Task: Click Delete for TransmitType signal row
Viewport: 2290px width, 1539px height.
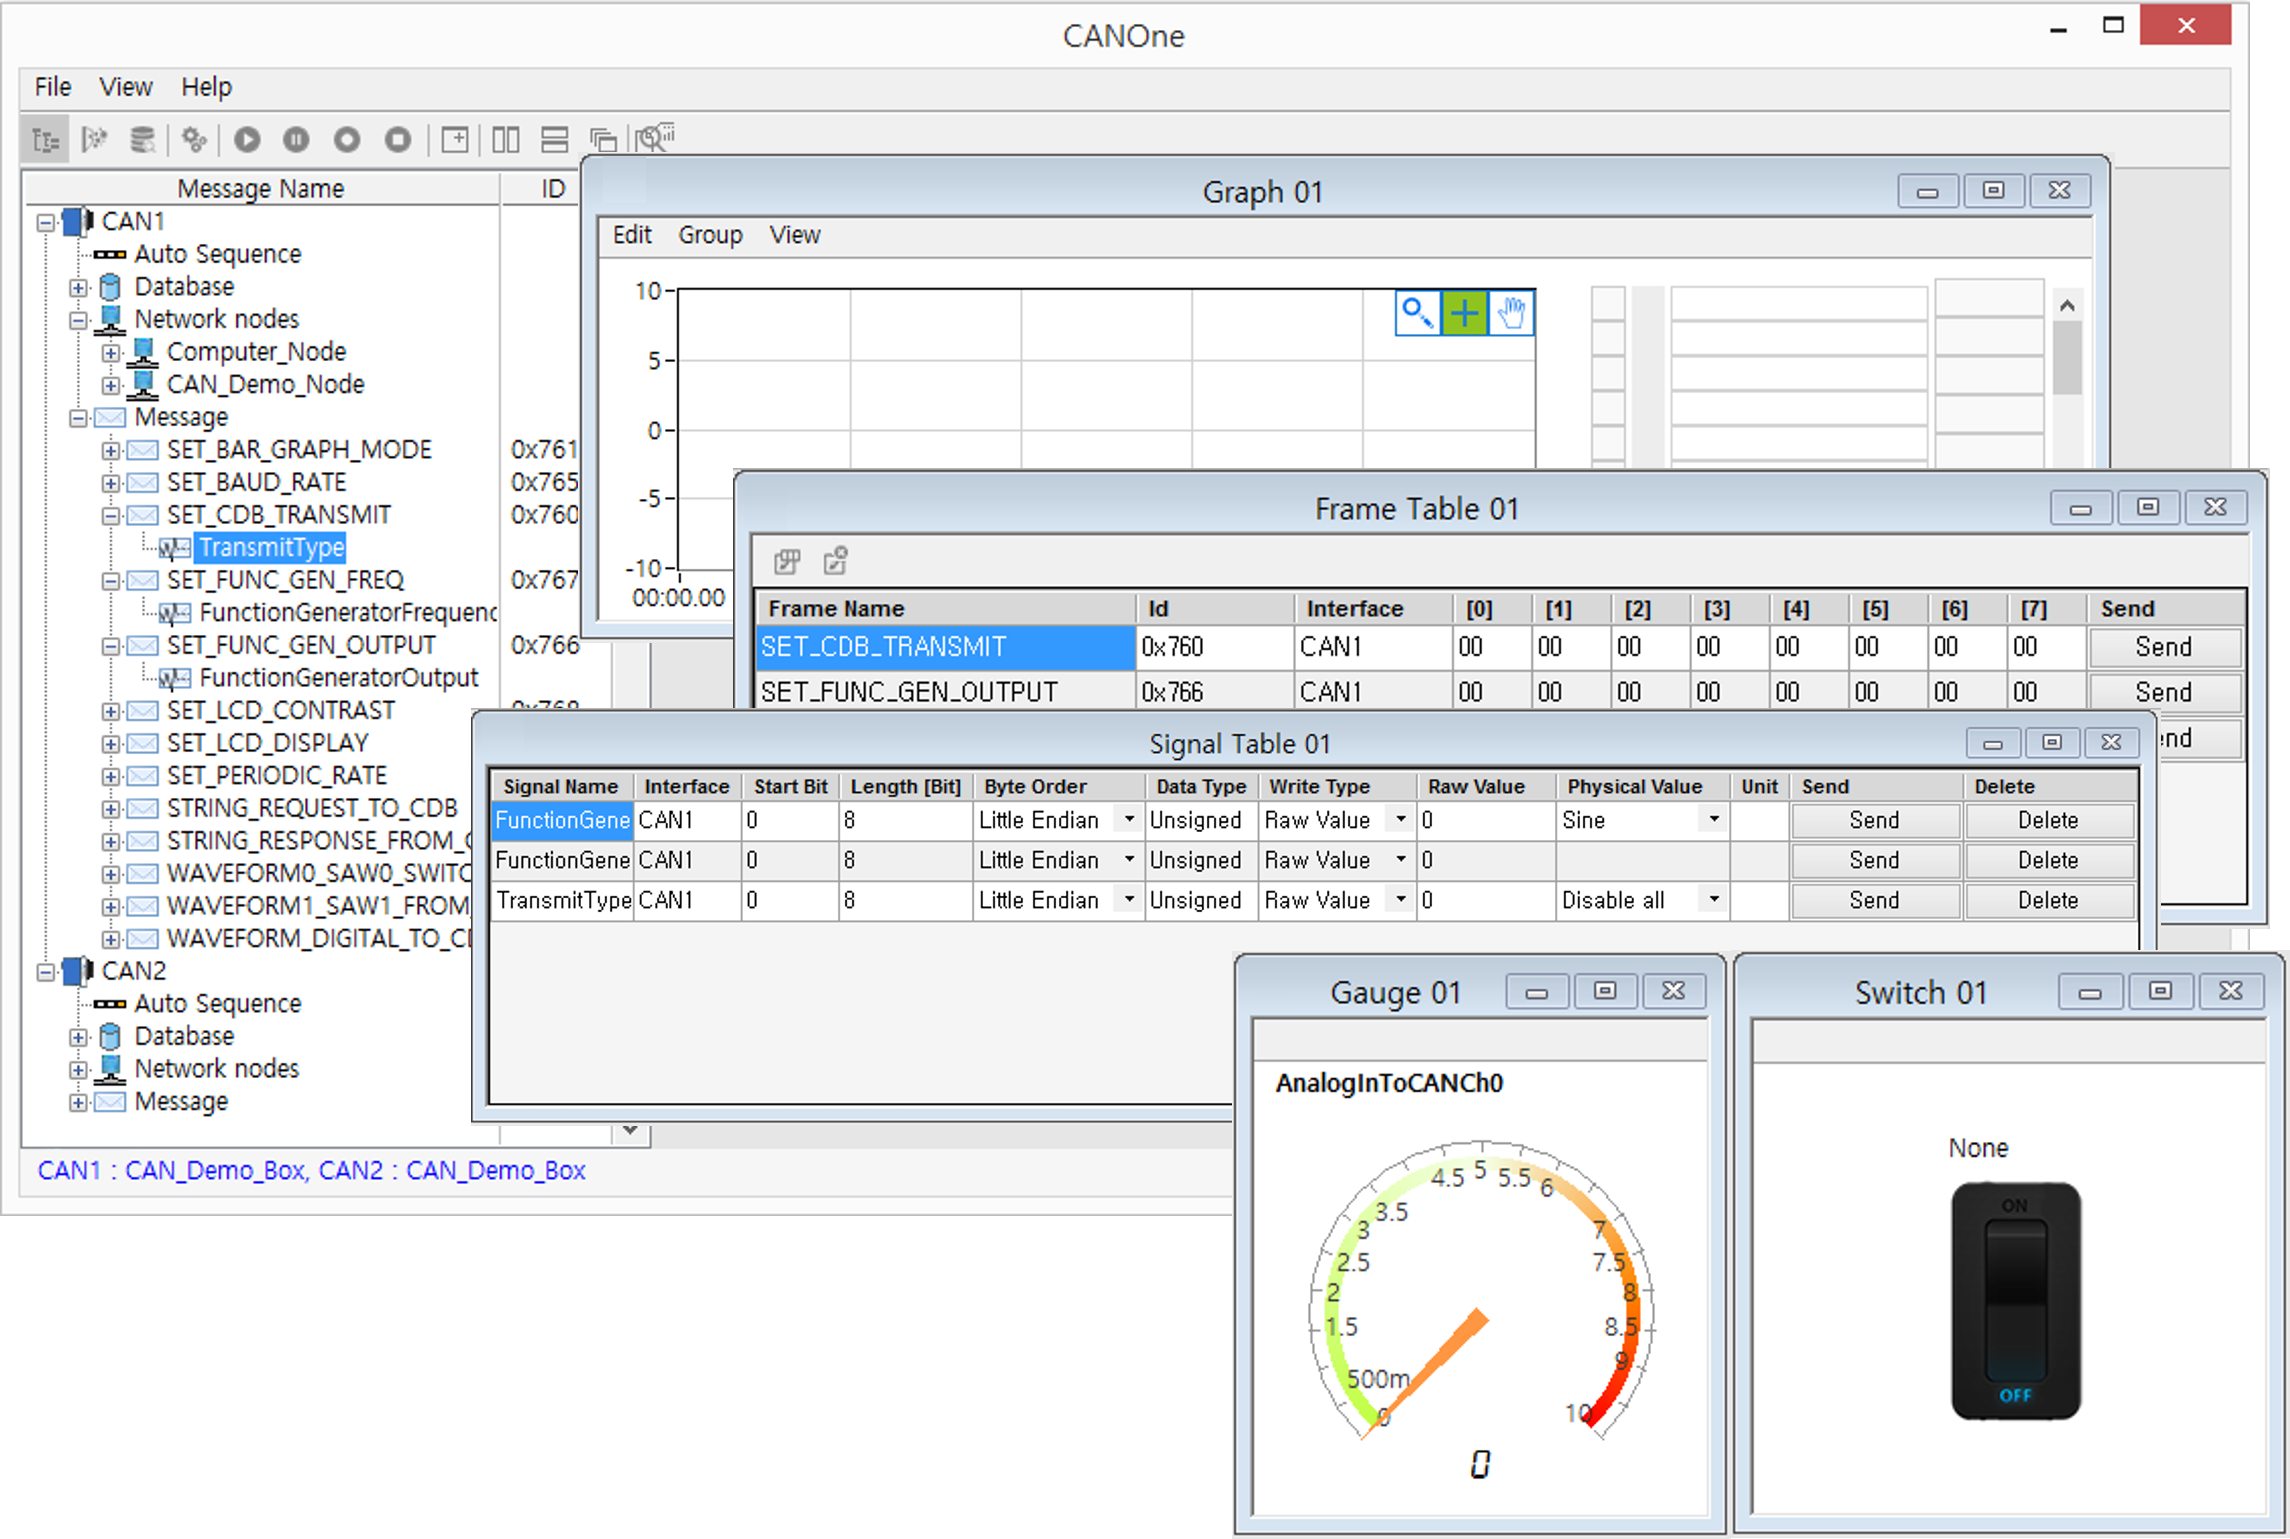Action: tap(2047, 900)
